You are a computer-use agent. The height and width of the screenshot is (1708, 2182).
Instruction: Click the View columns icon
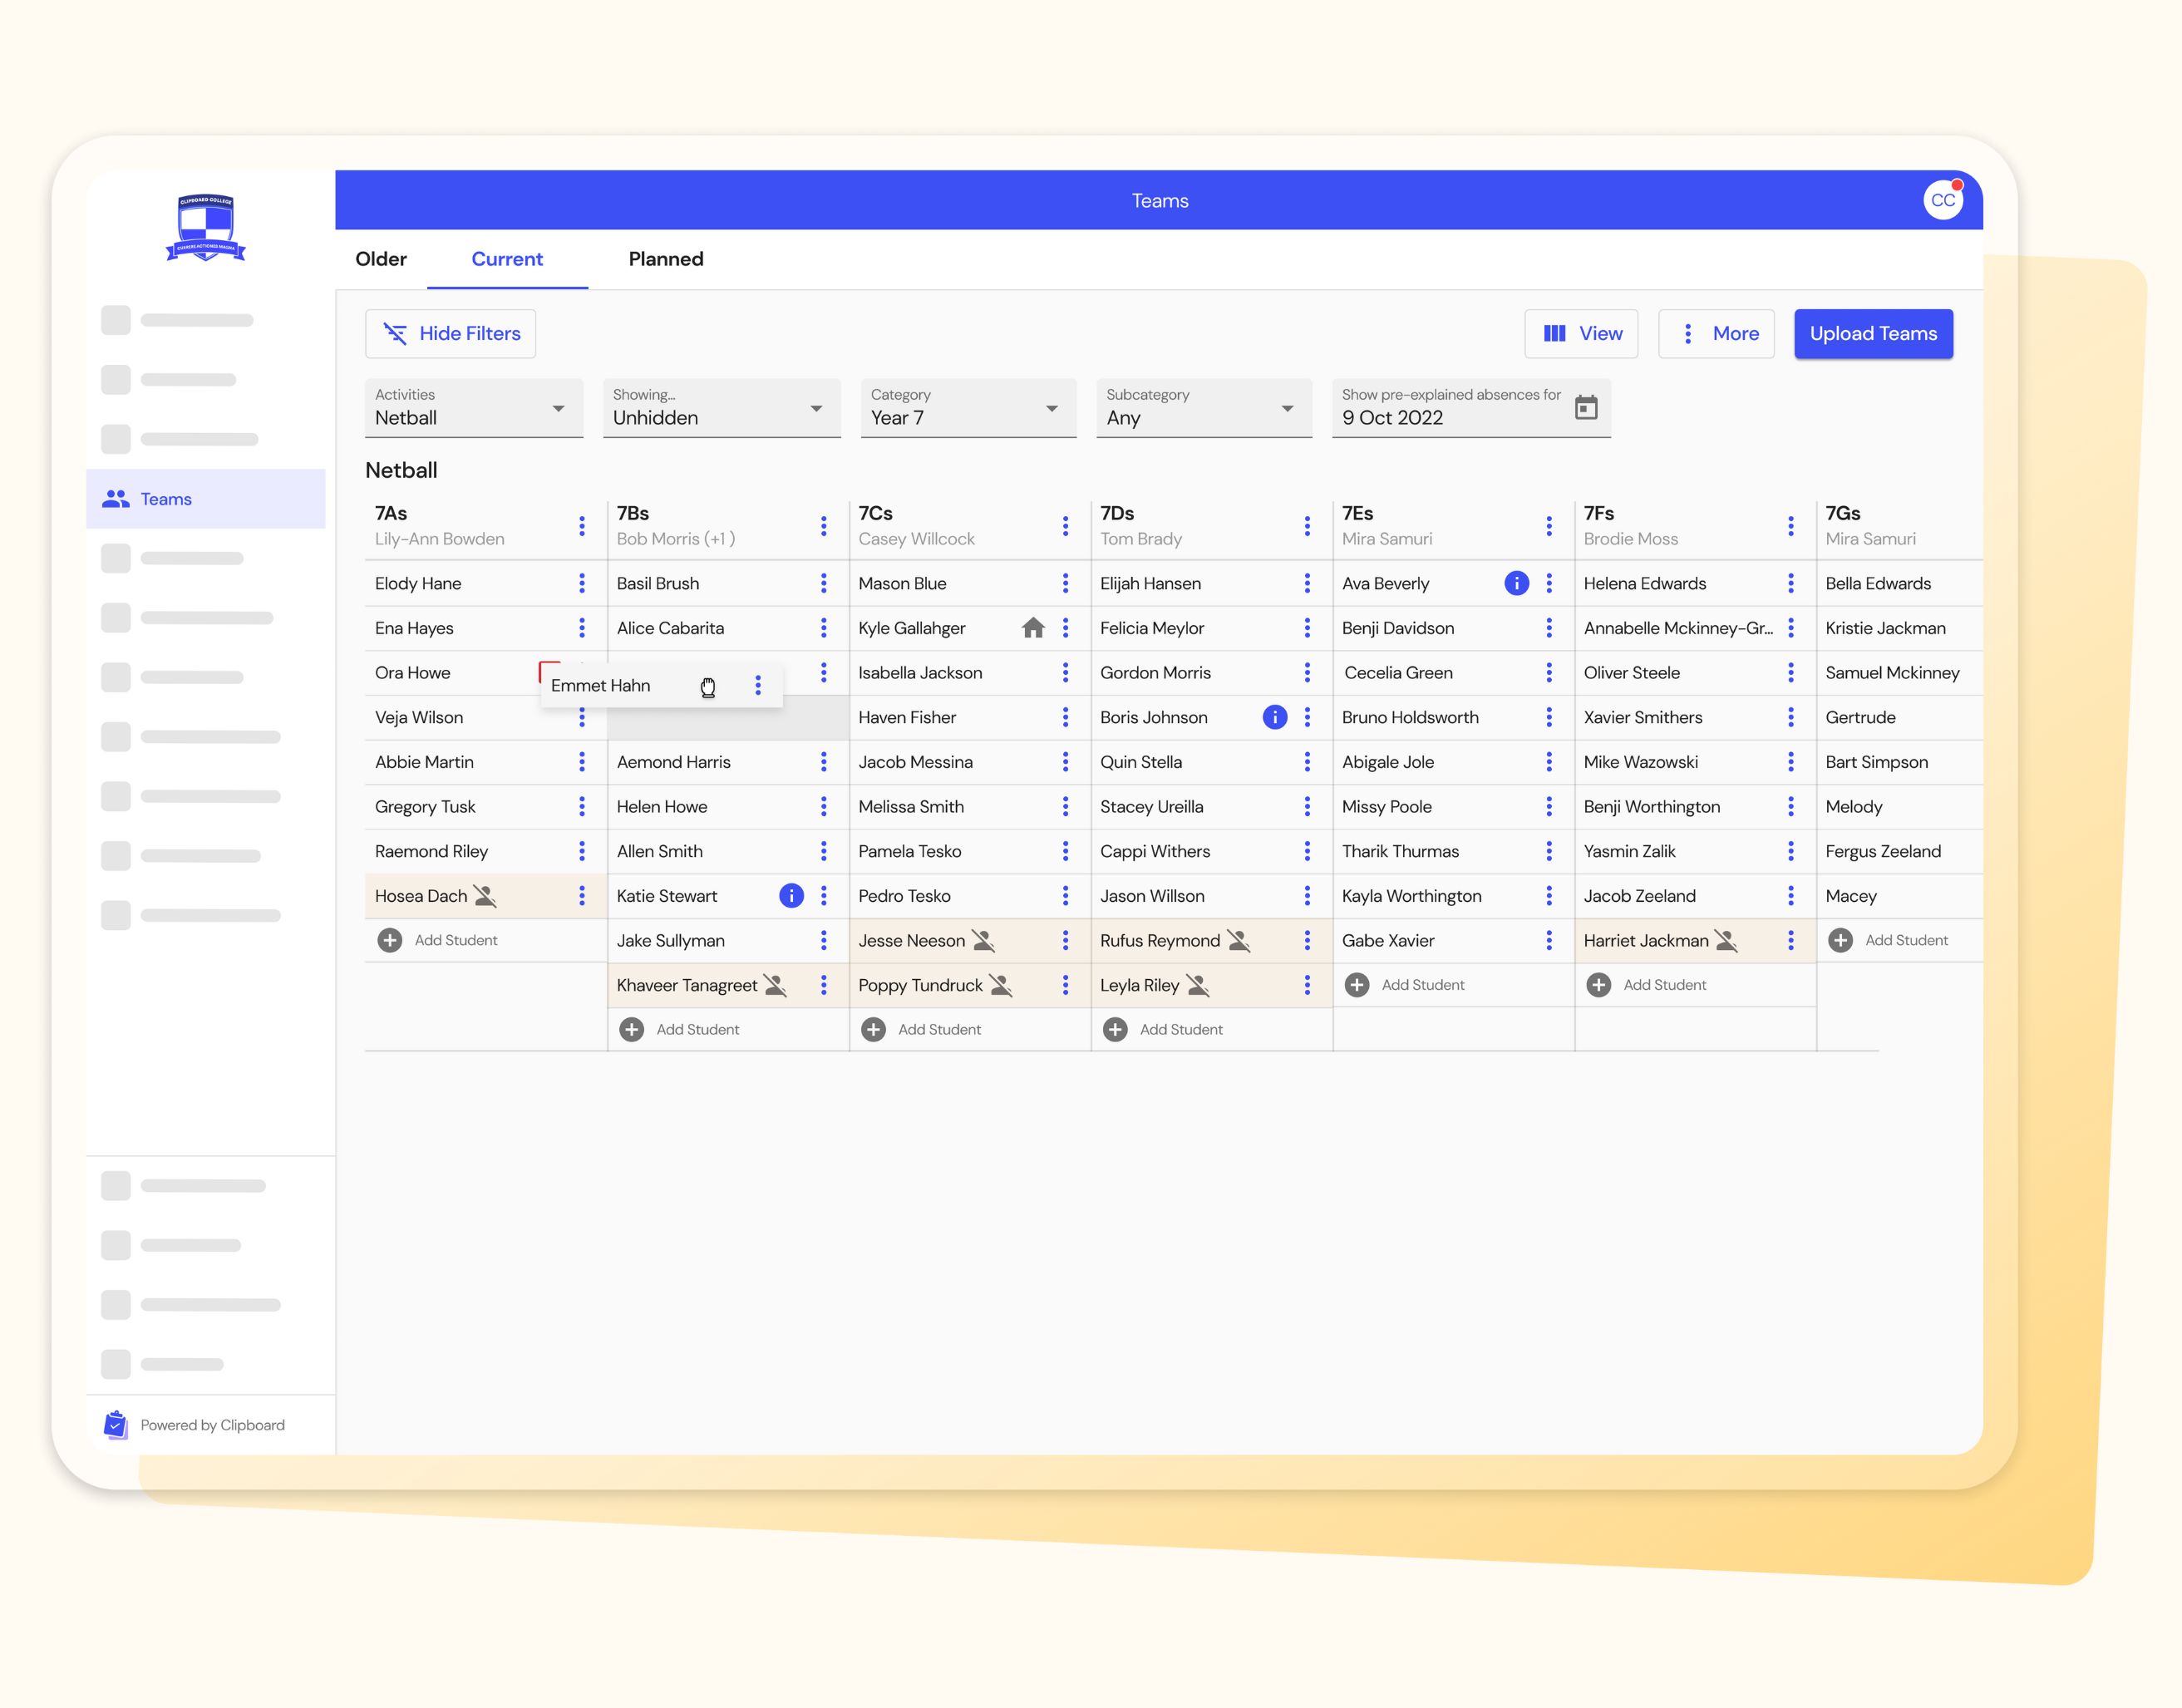(1554, 333)
